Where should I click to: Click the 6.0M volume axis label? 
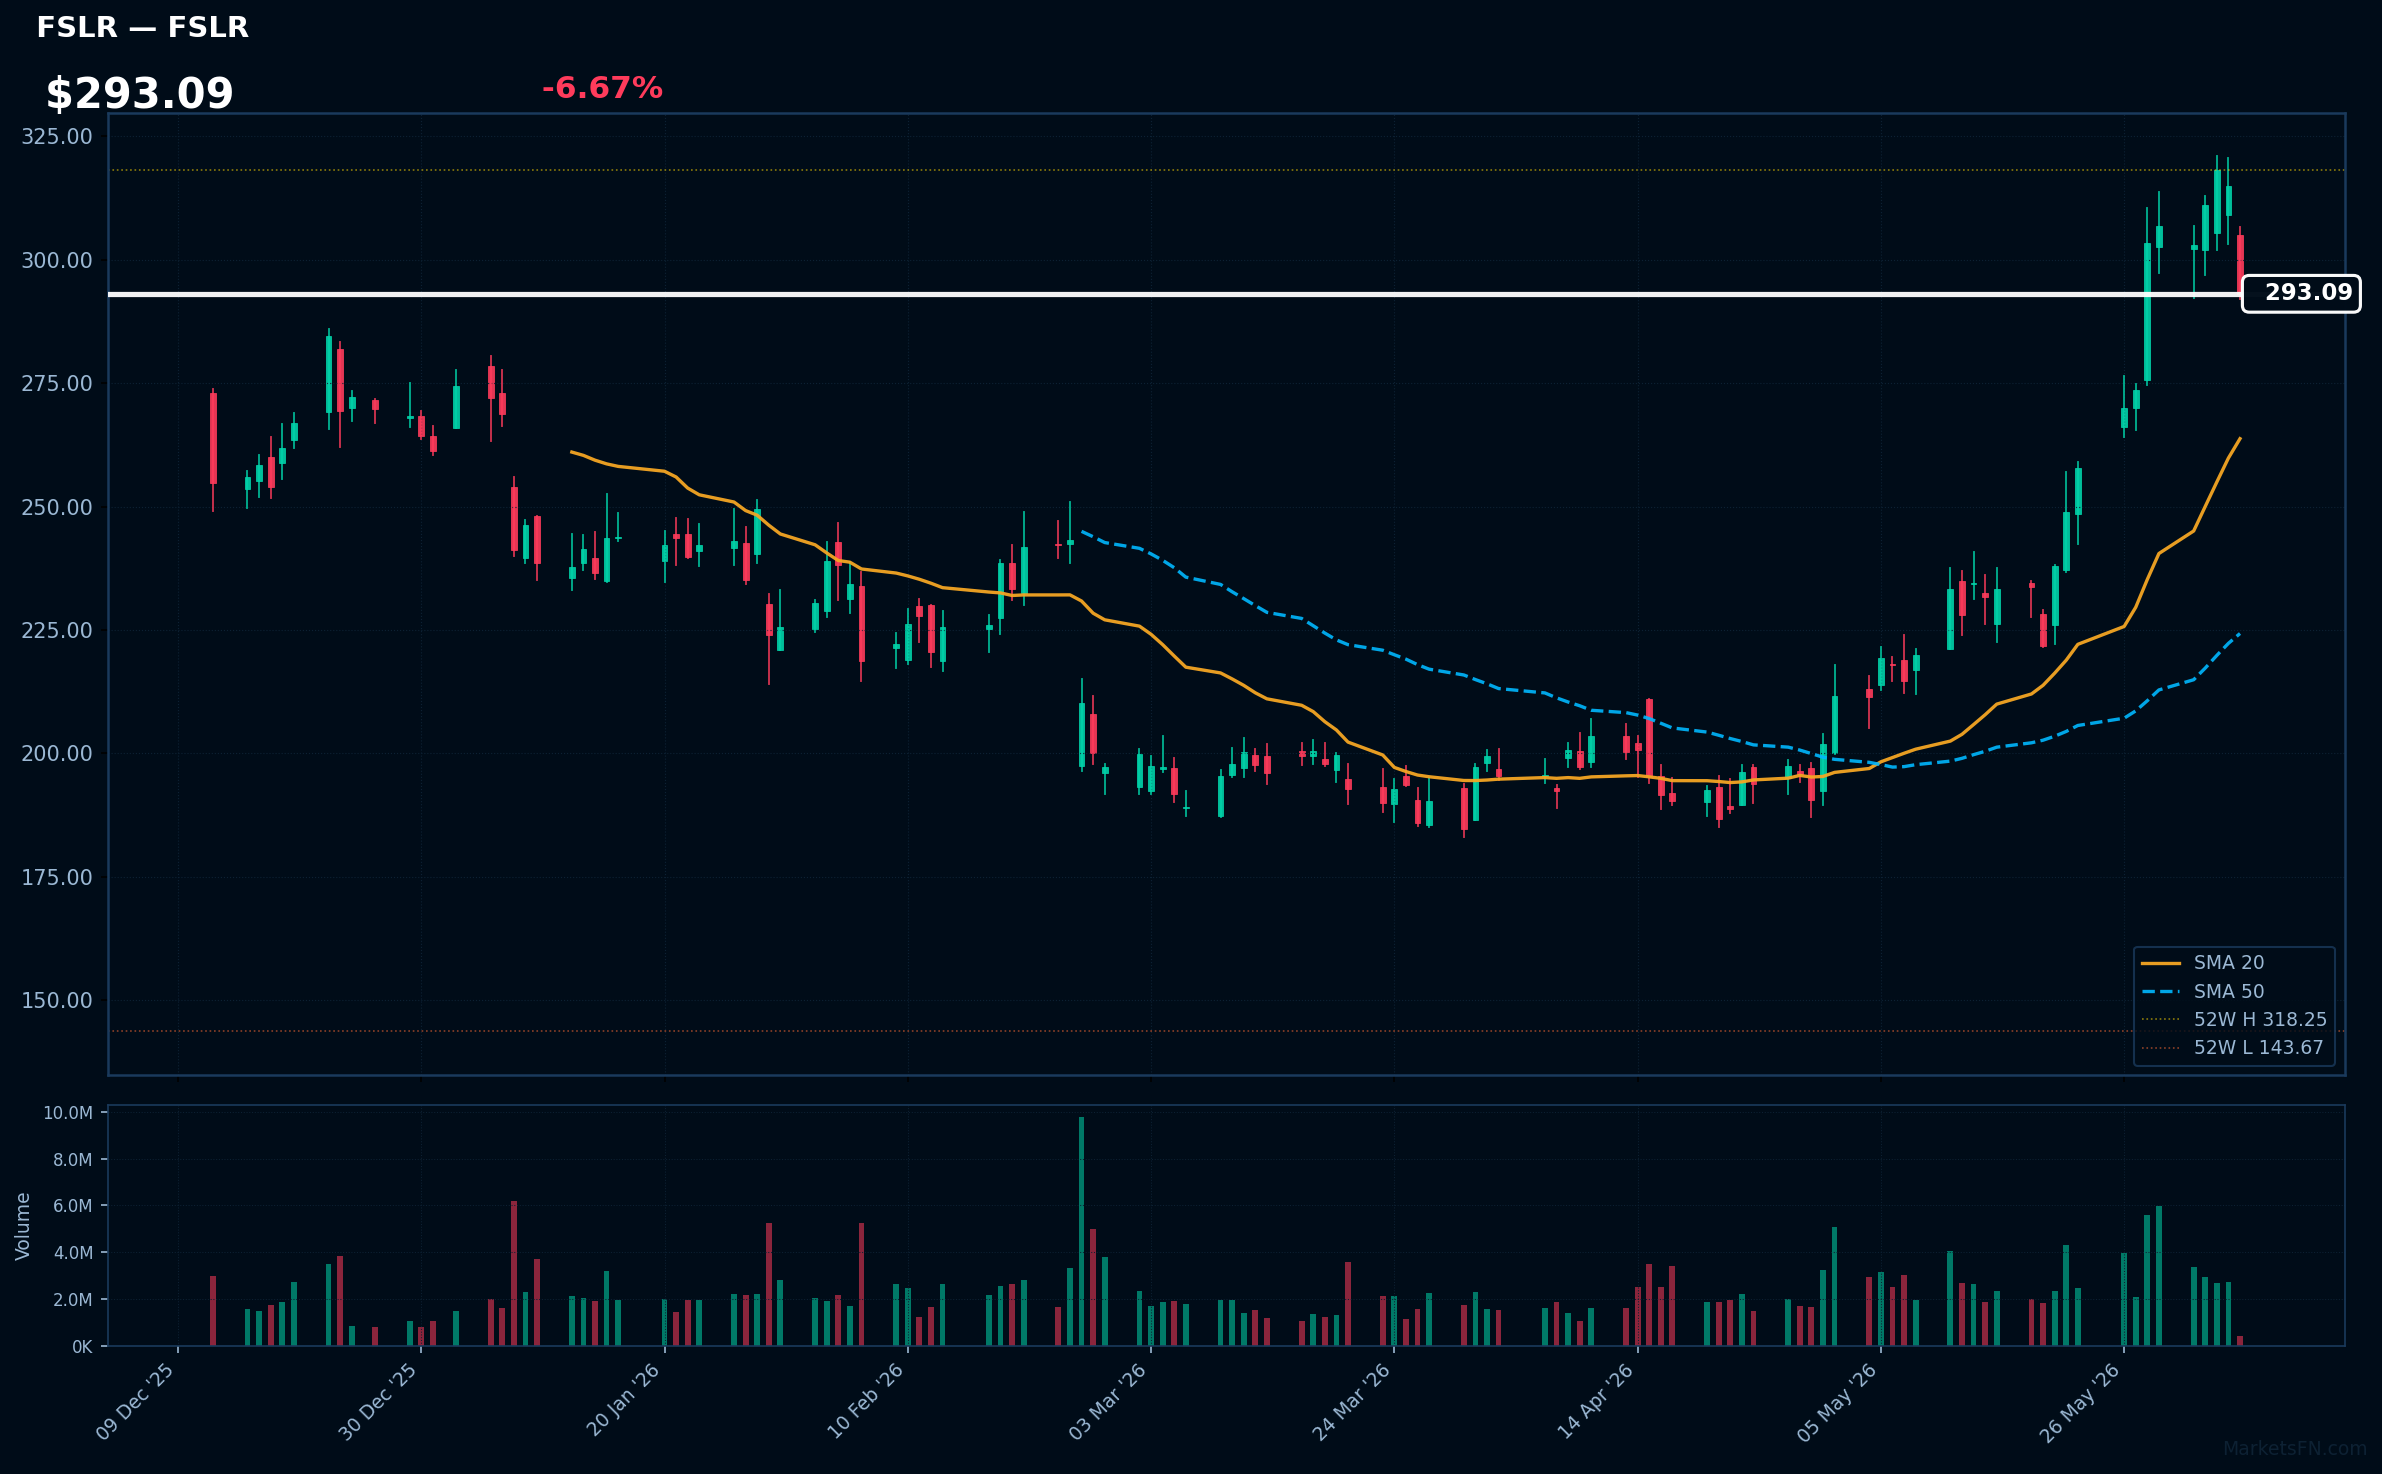click(72, 1206)
